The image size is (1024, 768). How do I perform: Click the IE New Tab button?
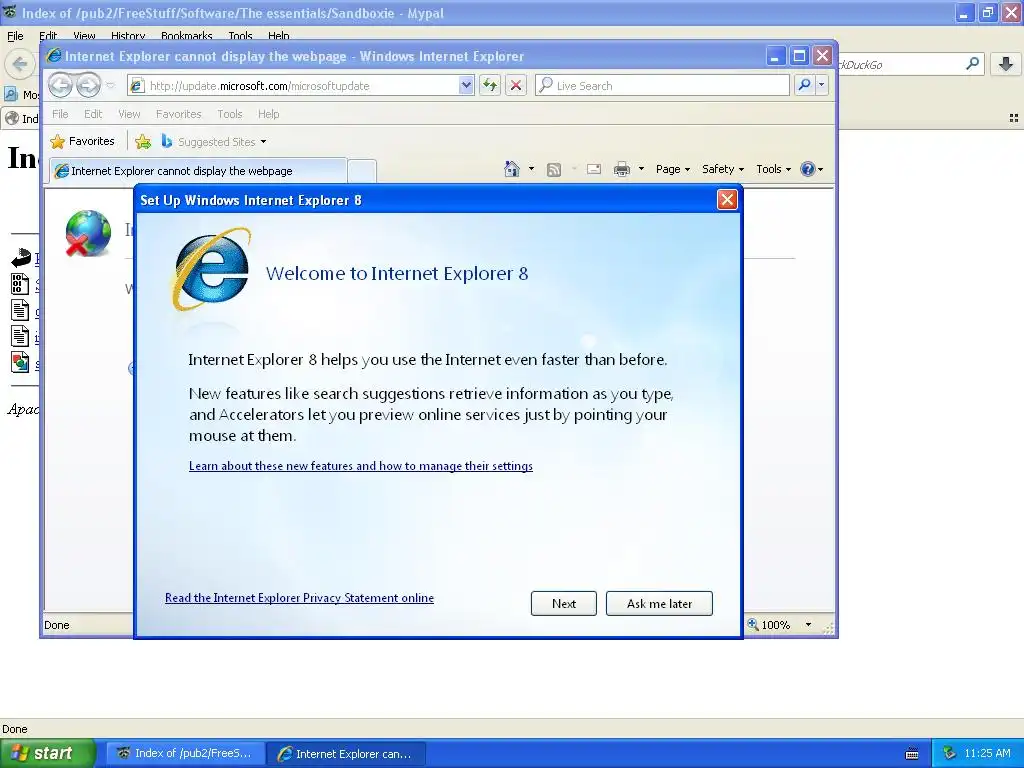(361, 171)
